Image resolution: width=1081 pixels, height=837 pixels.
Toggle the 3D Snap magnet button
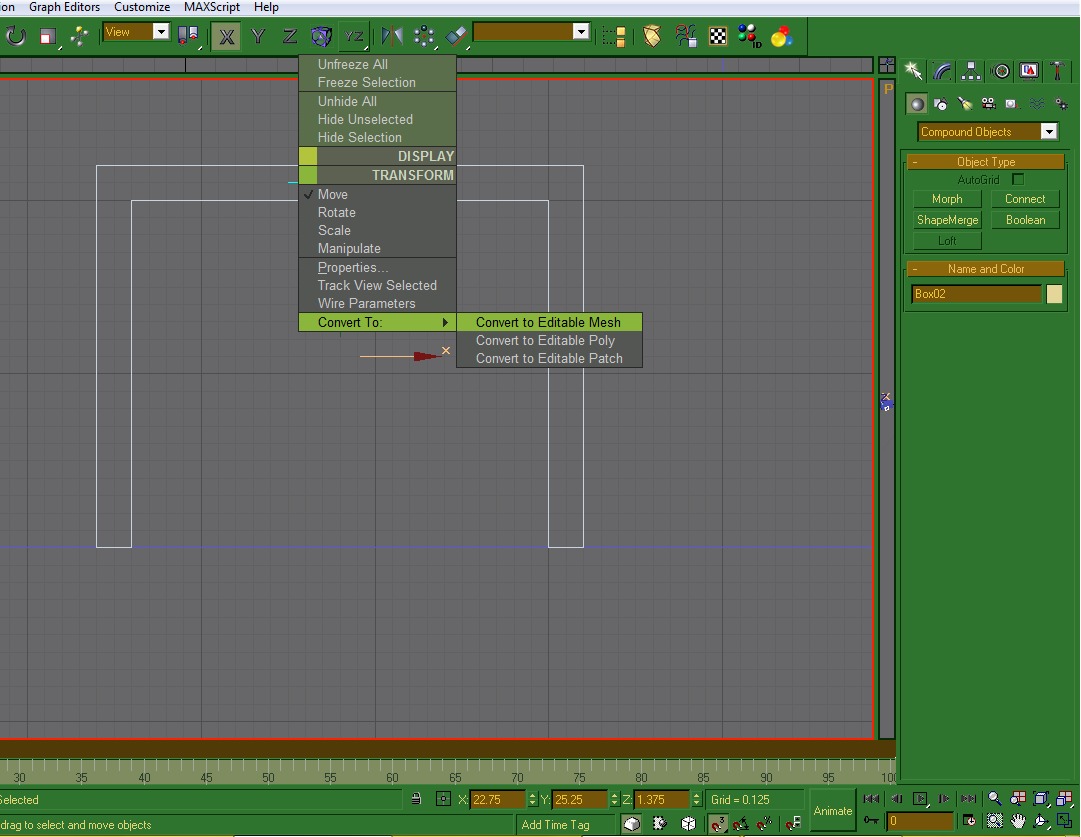tap(718, 823)
